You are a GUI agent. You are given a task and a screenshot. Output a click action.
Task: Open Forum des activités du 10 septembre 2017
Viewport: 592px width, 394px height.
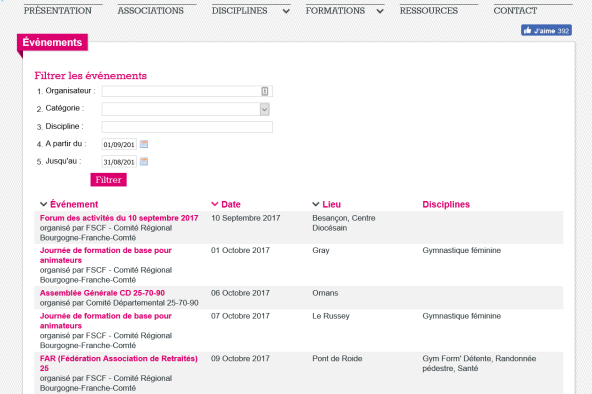point(119,218)
